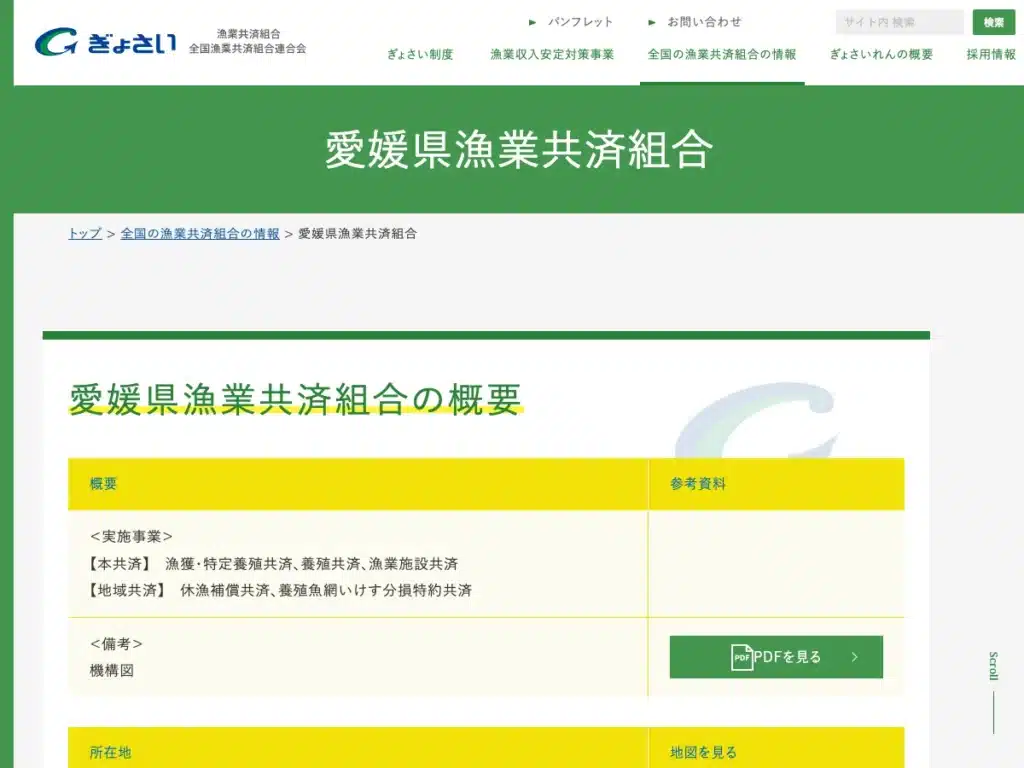Select the 愛媛県漁業共済組合 banner title

click(x=519, y=150)
